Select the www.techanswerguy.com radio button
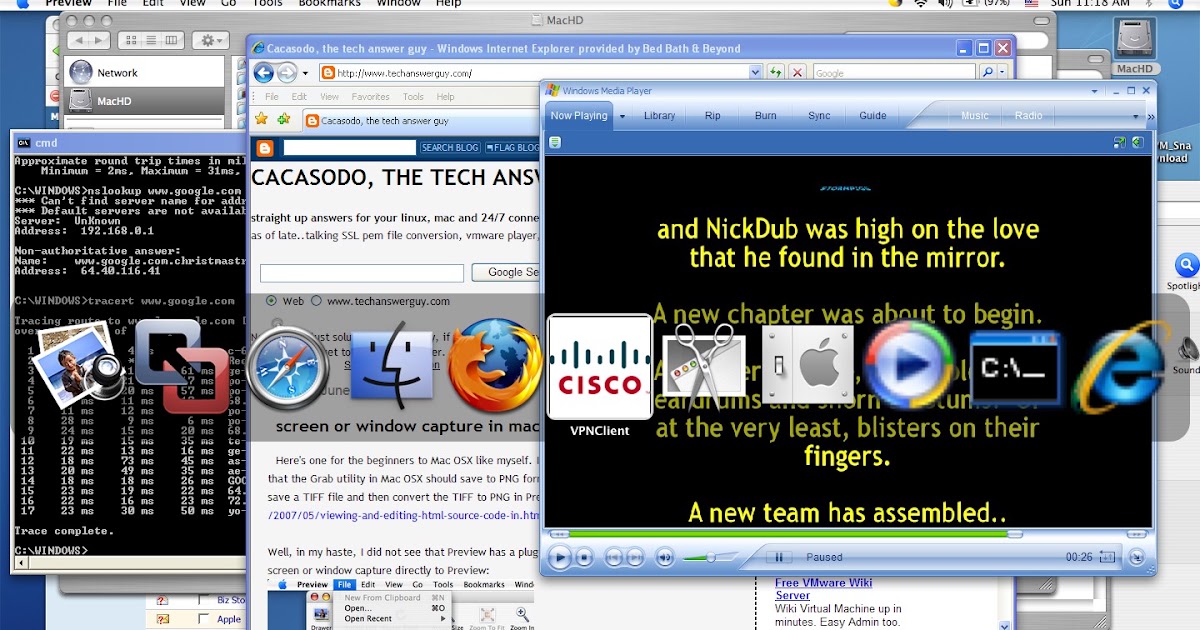This screenshot has height=630, width=1200. click(317, 300)
